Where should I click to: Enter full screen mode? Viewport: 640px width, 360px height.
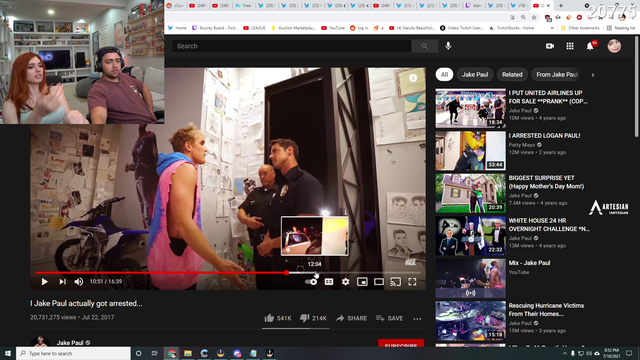412,282
